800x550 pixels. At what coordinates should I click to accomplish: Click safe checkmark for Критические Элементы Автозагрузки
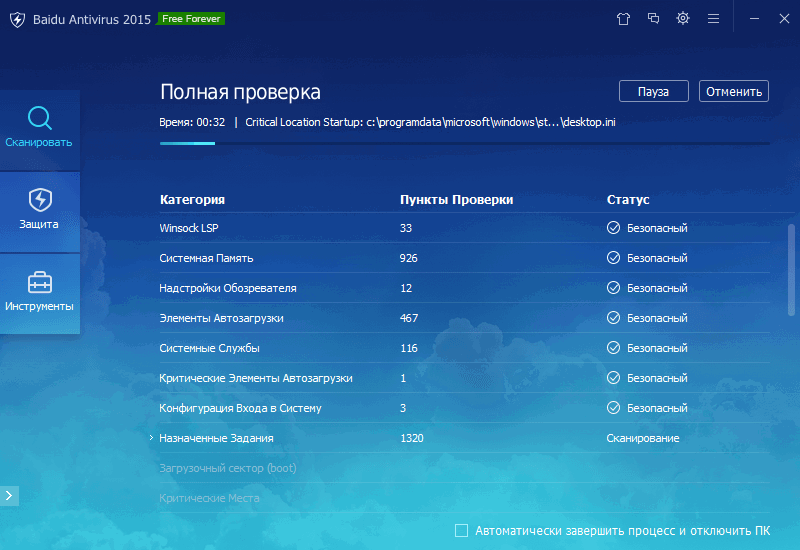pos(613,378)
